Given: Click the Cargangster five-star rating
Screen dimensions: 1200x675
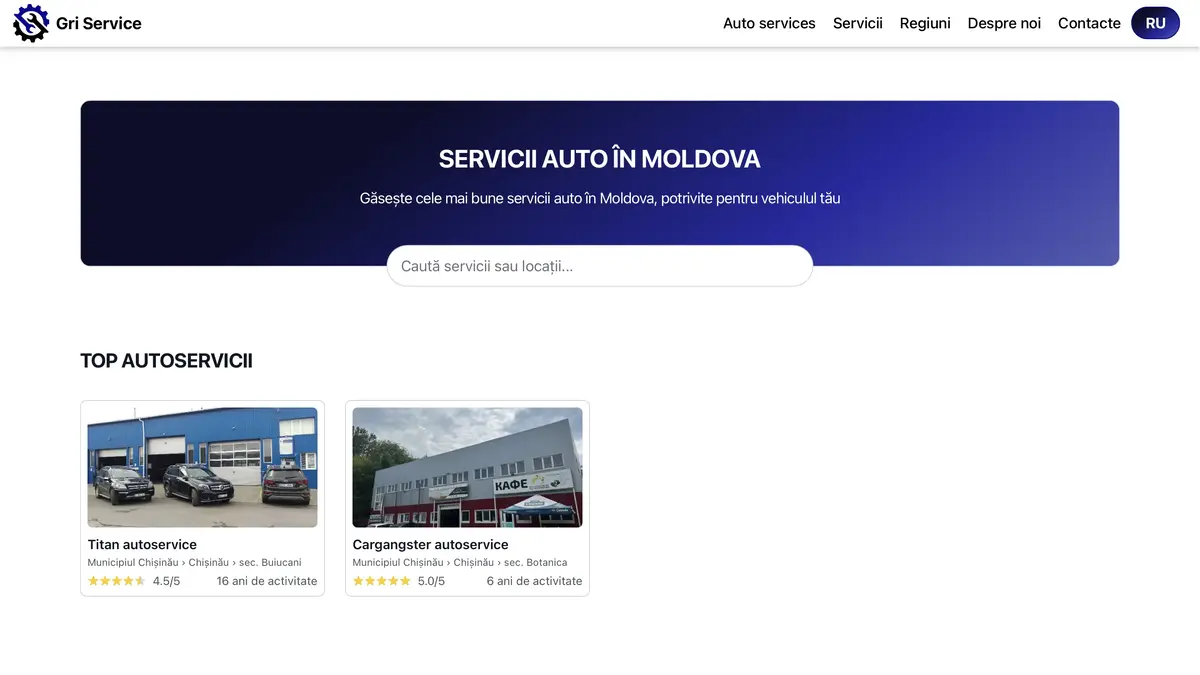Looking at the screenshot, I should click(382, 581).
